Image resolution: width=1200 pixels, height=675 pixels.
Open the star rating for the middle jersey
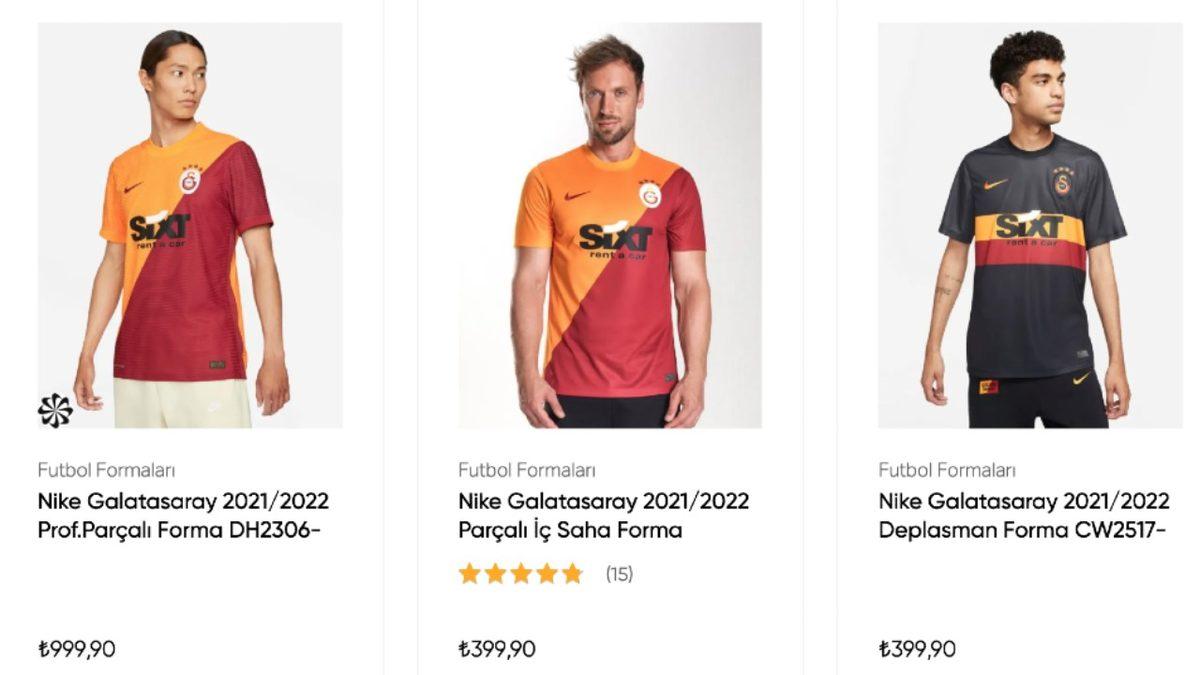tap(523, 574)
